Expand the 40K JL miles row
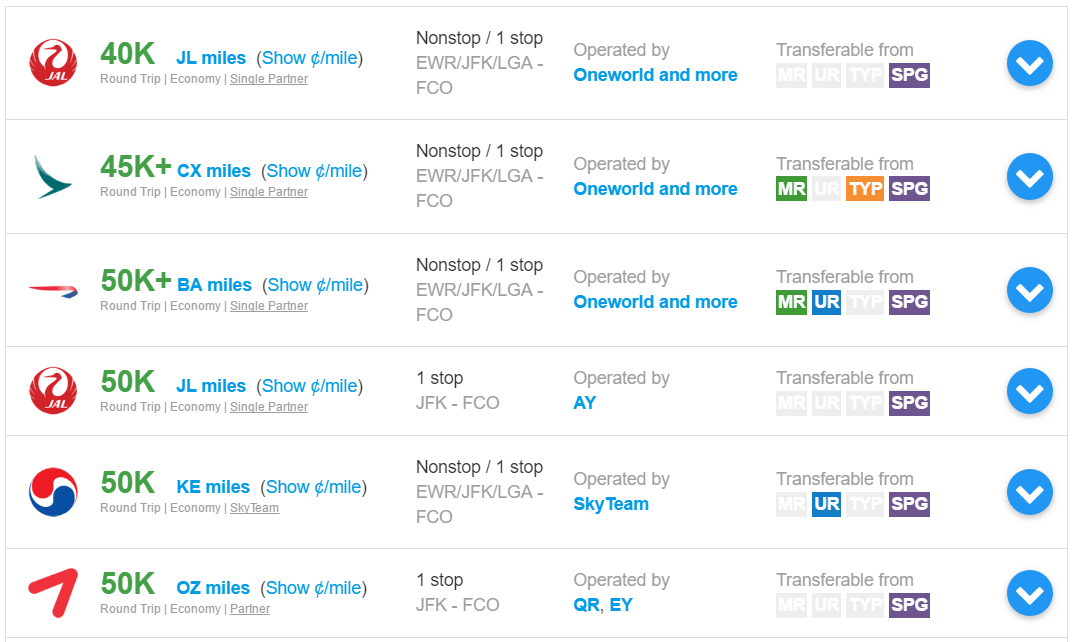The width and height of the screenshot is (1077, 642). [1029, 65]
